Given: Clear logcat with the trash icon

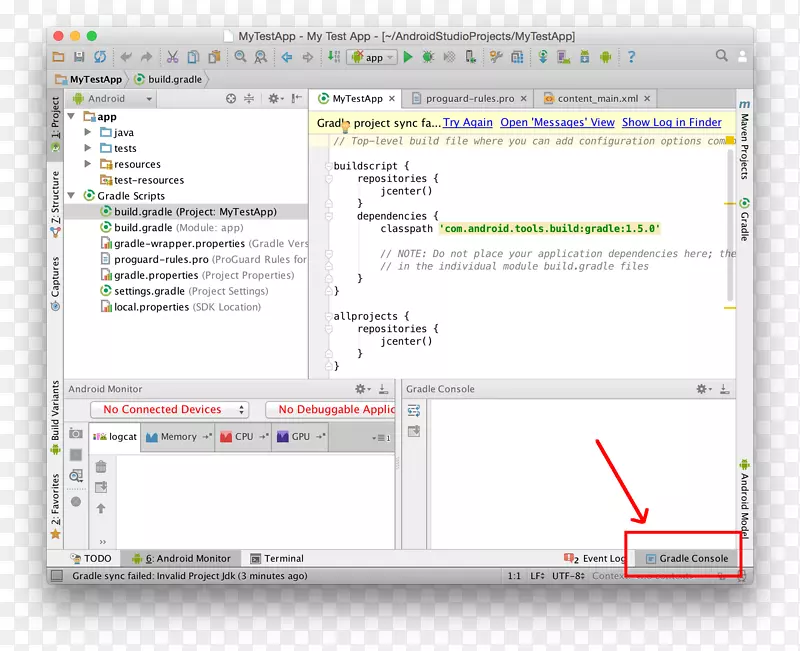Looking at the screenshot, I should point(101,466).
